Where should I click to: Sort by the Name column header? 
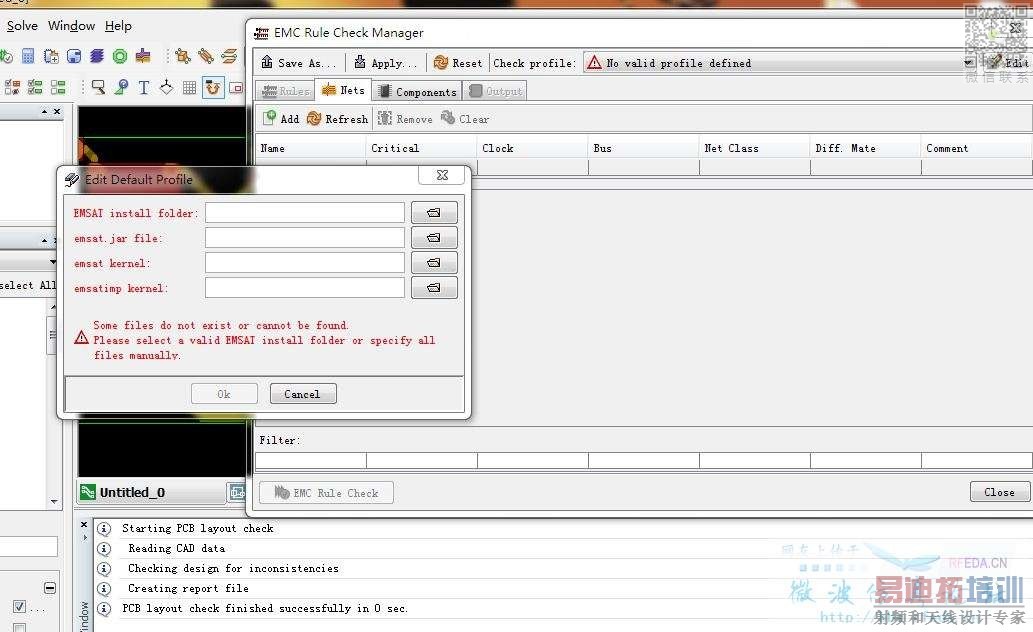pos(310,148)
